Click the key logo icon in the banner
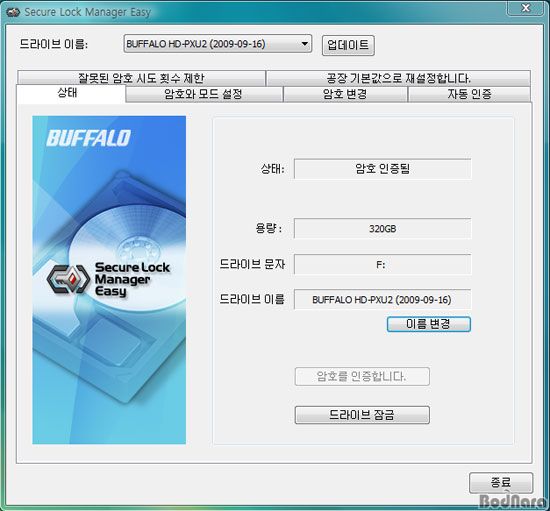 (68, 279)
